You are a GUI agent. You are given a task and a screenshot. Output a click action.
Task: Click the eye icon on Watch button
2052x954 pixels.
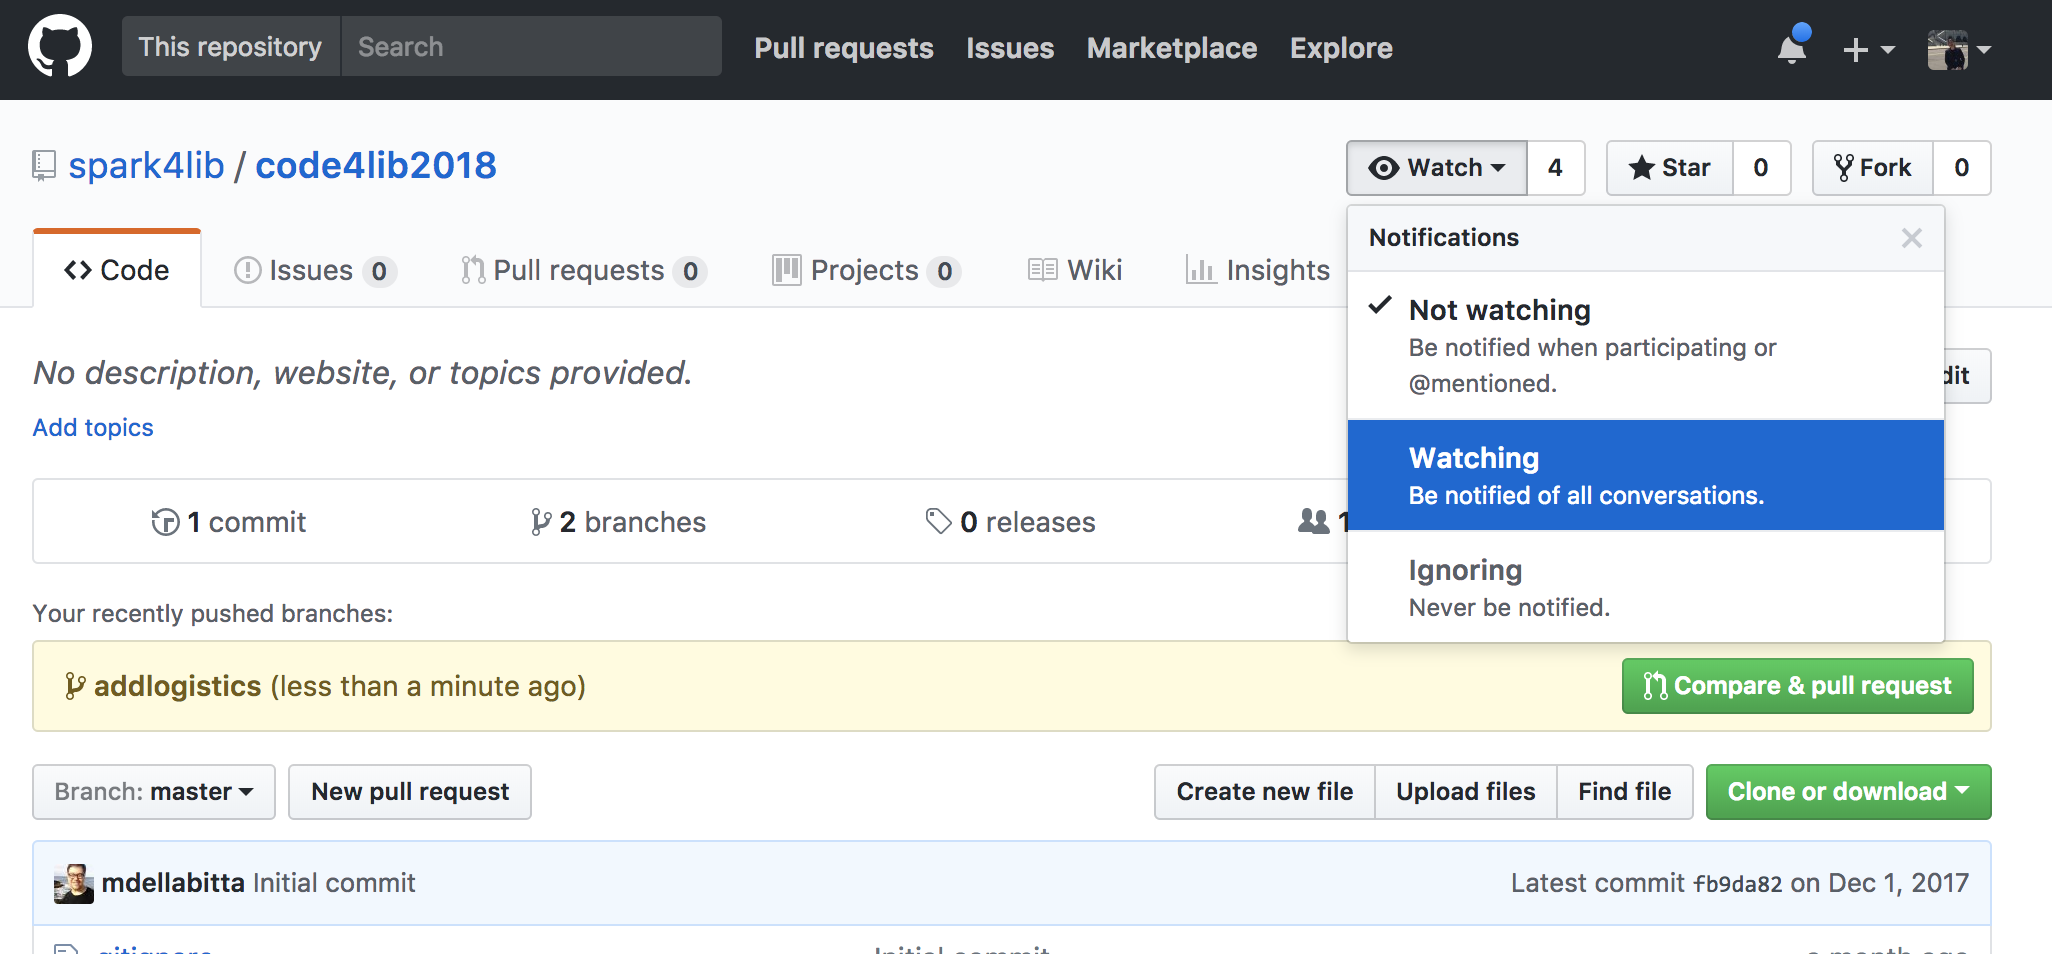(1384, 168)
